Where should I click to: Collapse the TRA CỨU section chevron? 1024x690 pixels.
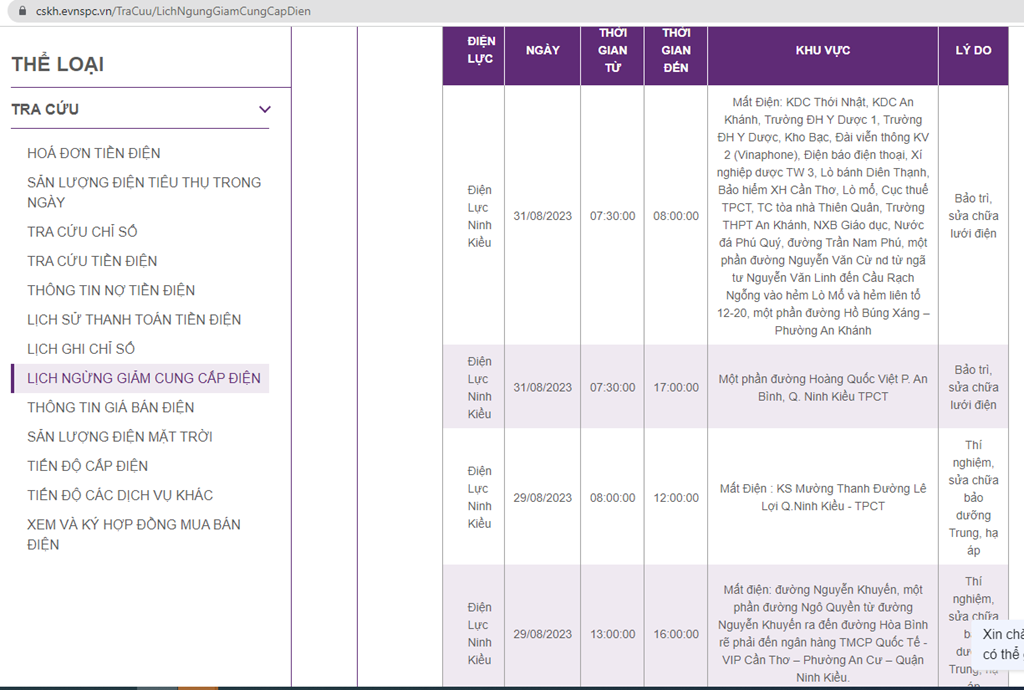click(x=264, y=109)
